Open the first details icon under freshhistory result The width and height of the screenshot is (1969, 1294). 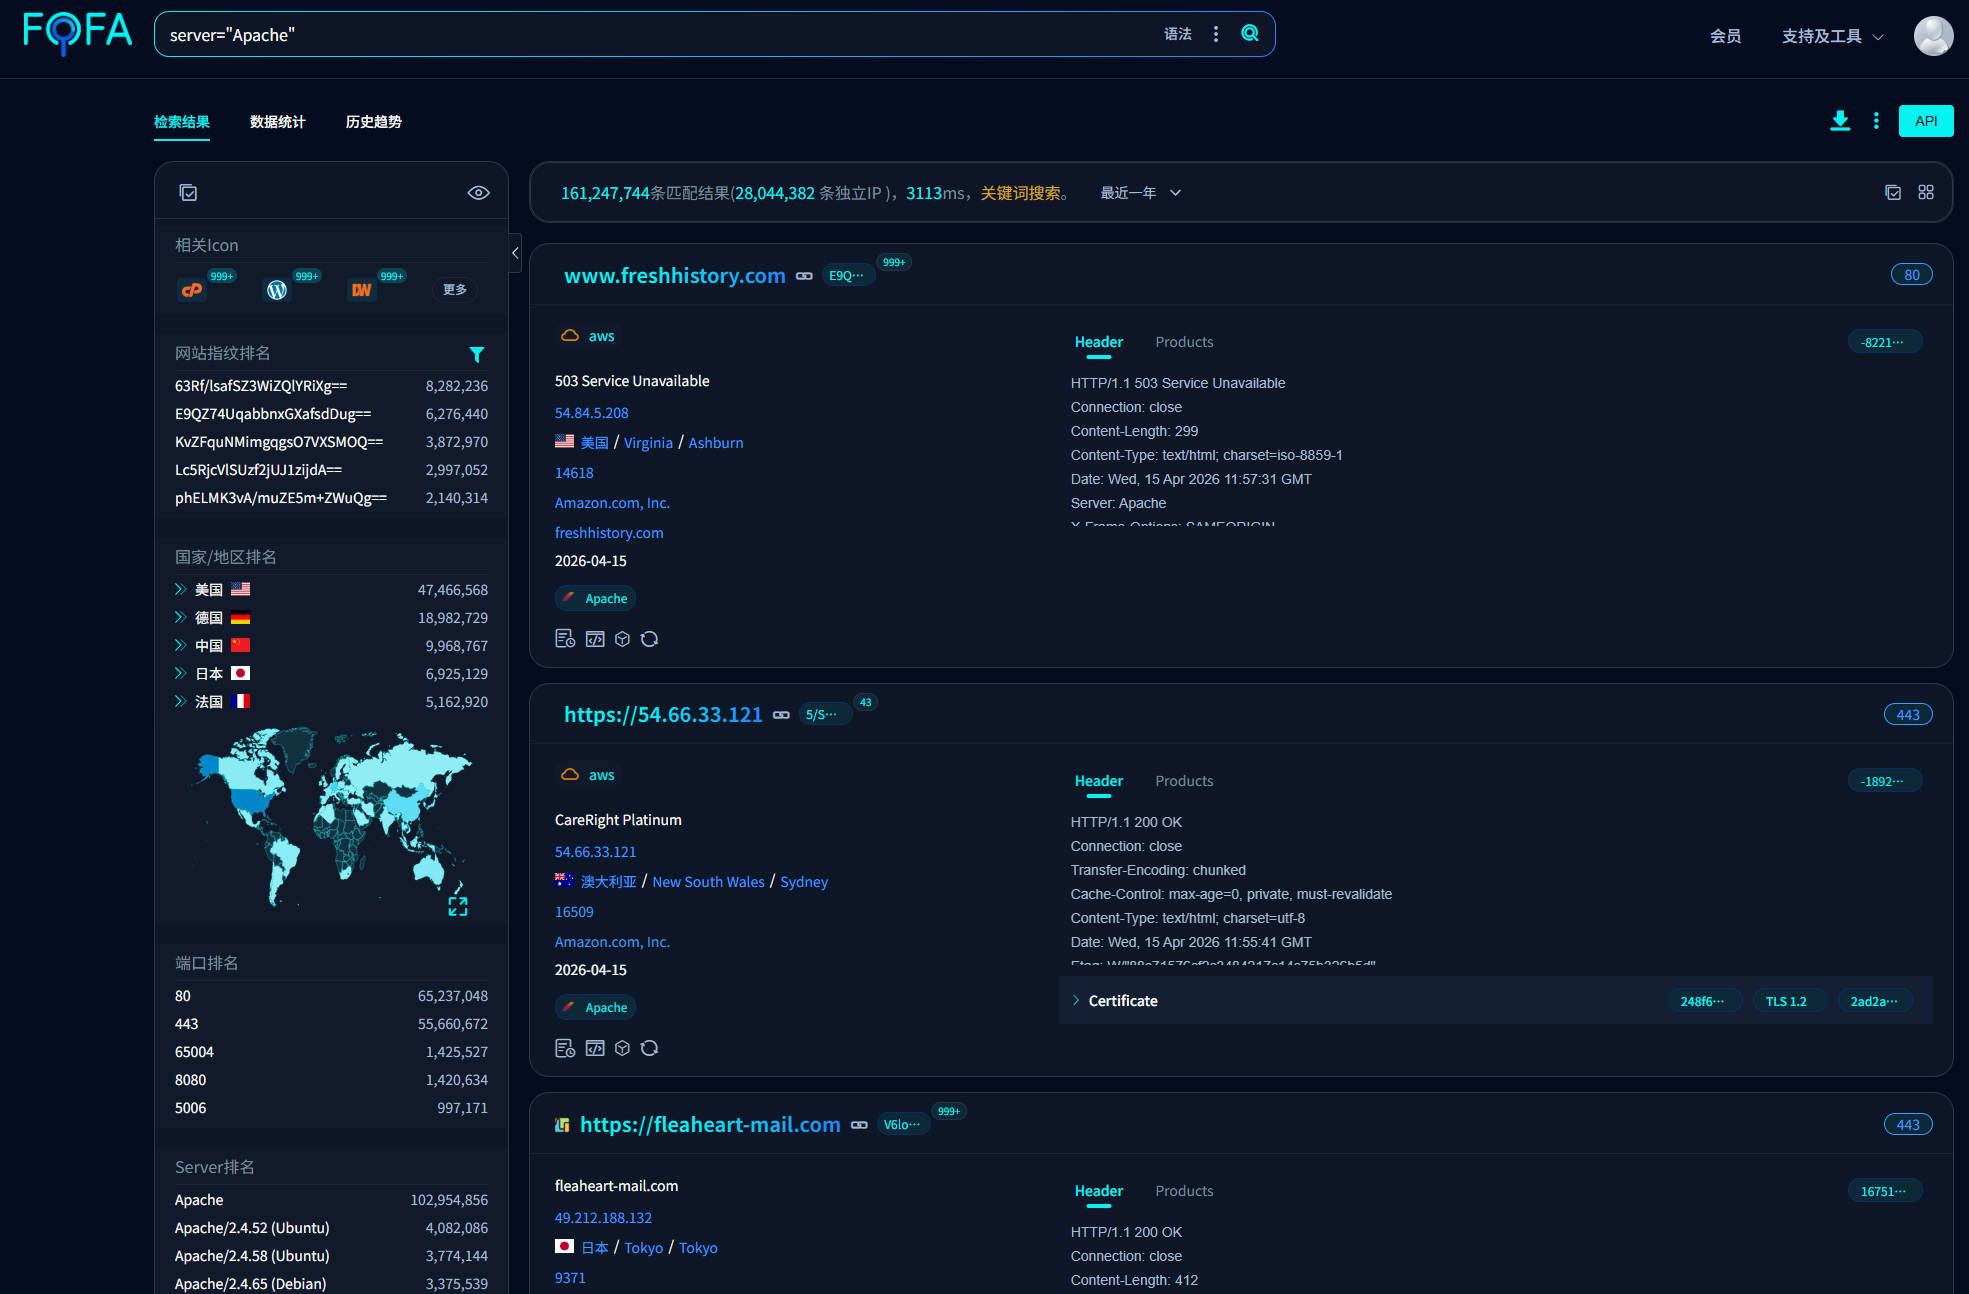coord(565,639)
